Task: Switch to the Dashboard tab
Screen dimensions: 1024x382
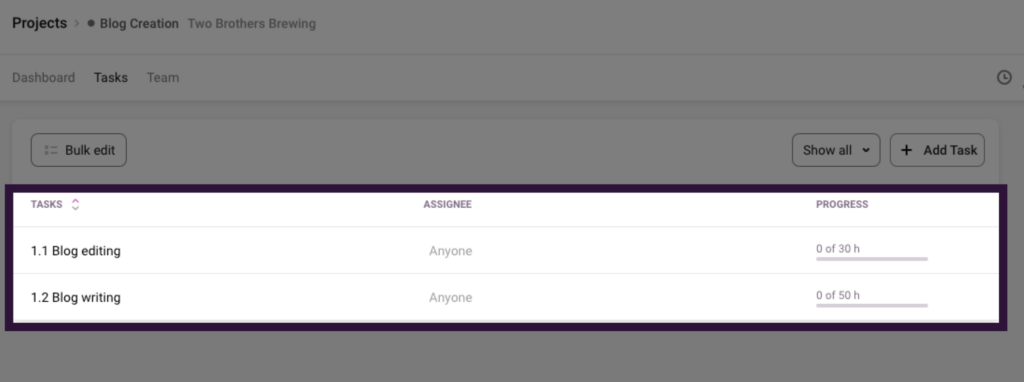Action: click(x=44, y=78)
